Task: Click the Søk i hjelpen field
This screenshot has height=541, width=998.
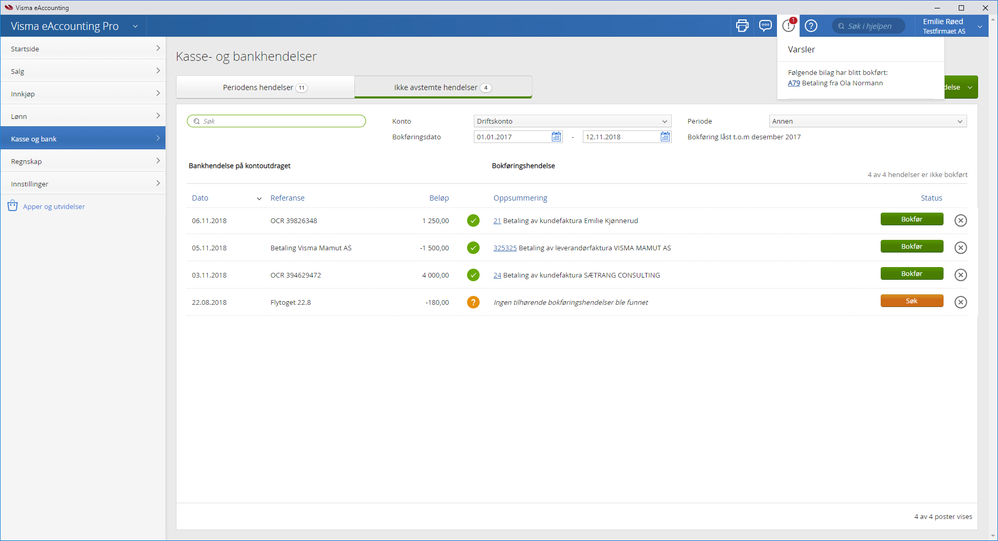Action: [869, 26]
